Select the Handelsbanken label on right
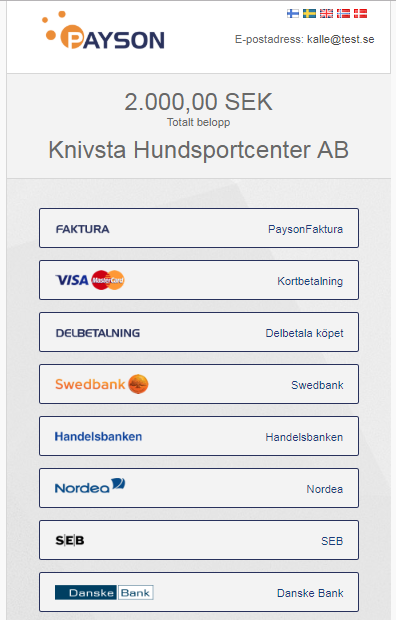Viewport: 396px width, 620px height. 304,437
